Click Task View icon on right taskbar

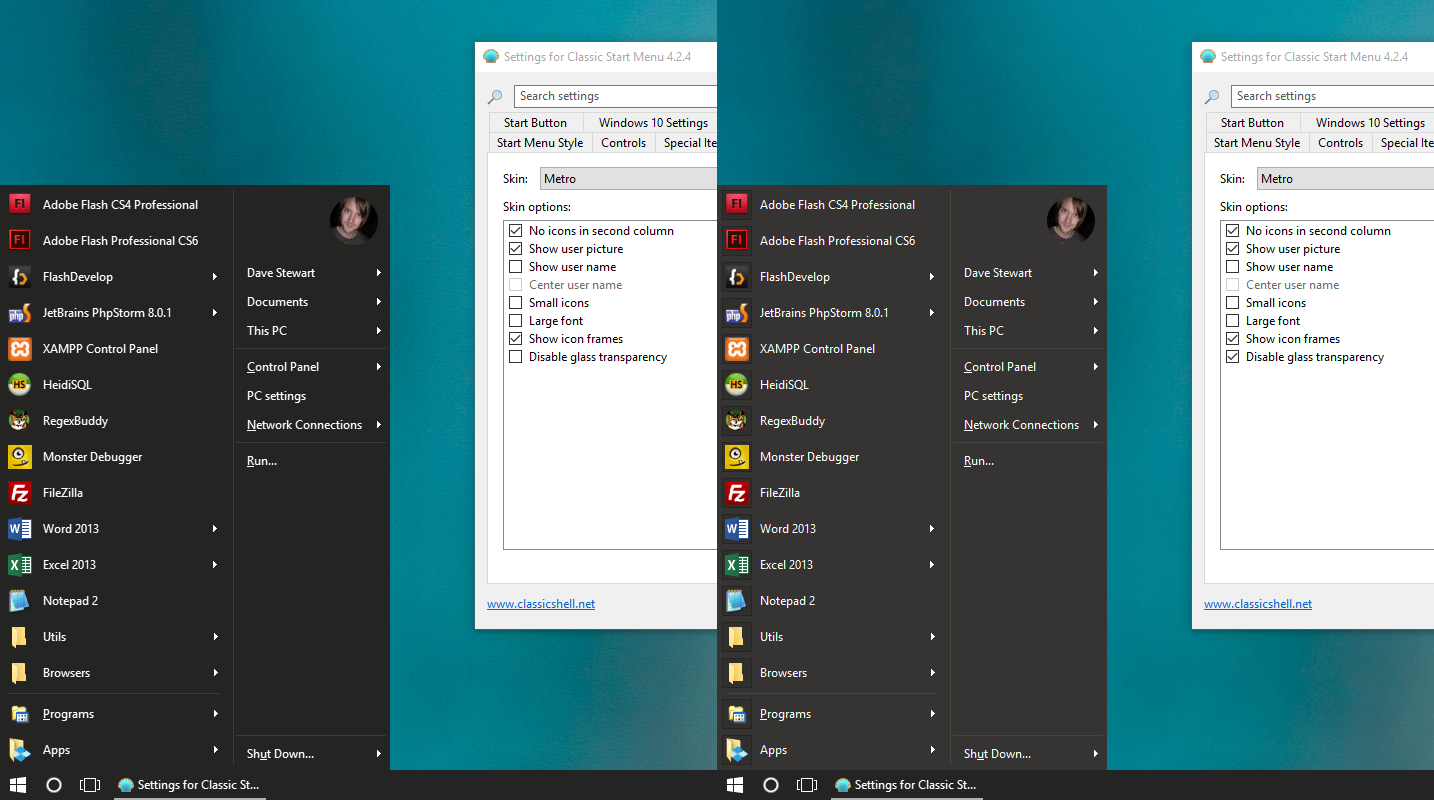coord(807,785)
